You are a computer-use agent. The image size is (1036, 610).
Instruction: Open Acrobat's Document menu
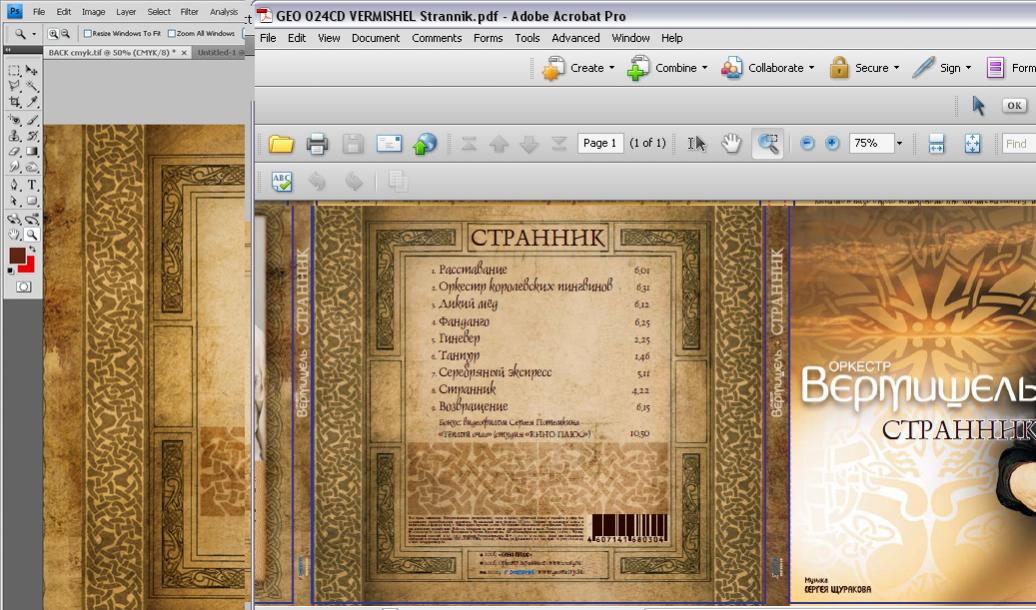[375, 38]
